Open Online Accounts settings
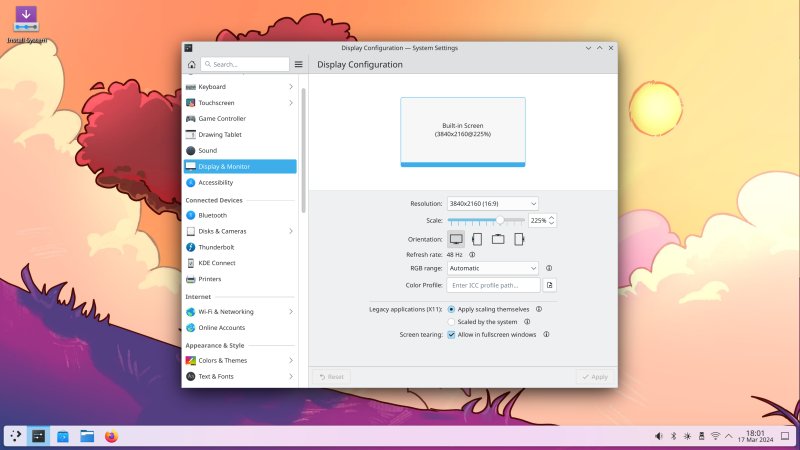Image resolution: width=800 pixels, height=450 pixels. (240, 328)
